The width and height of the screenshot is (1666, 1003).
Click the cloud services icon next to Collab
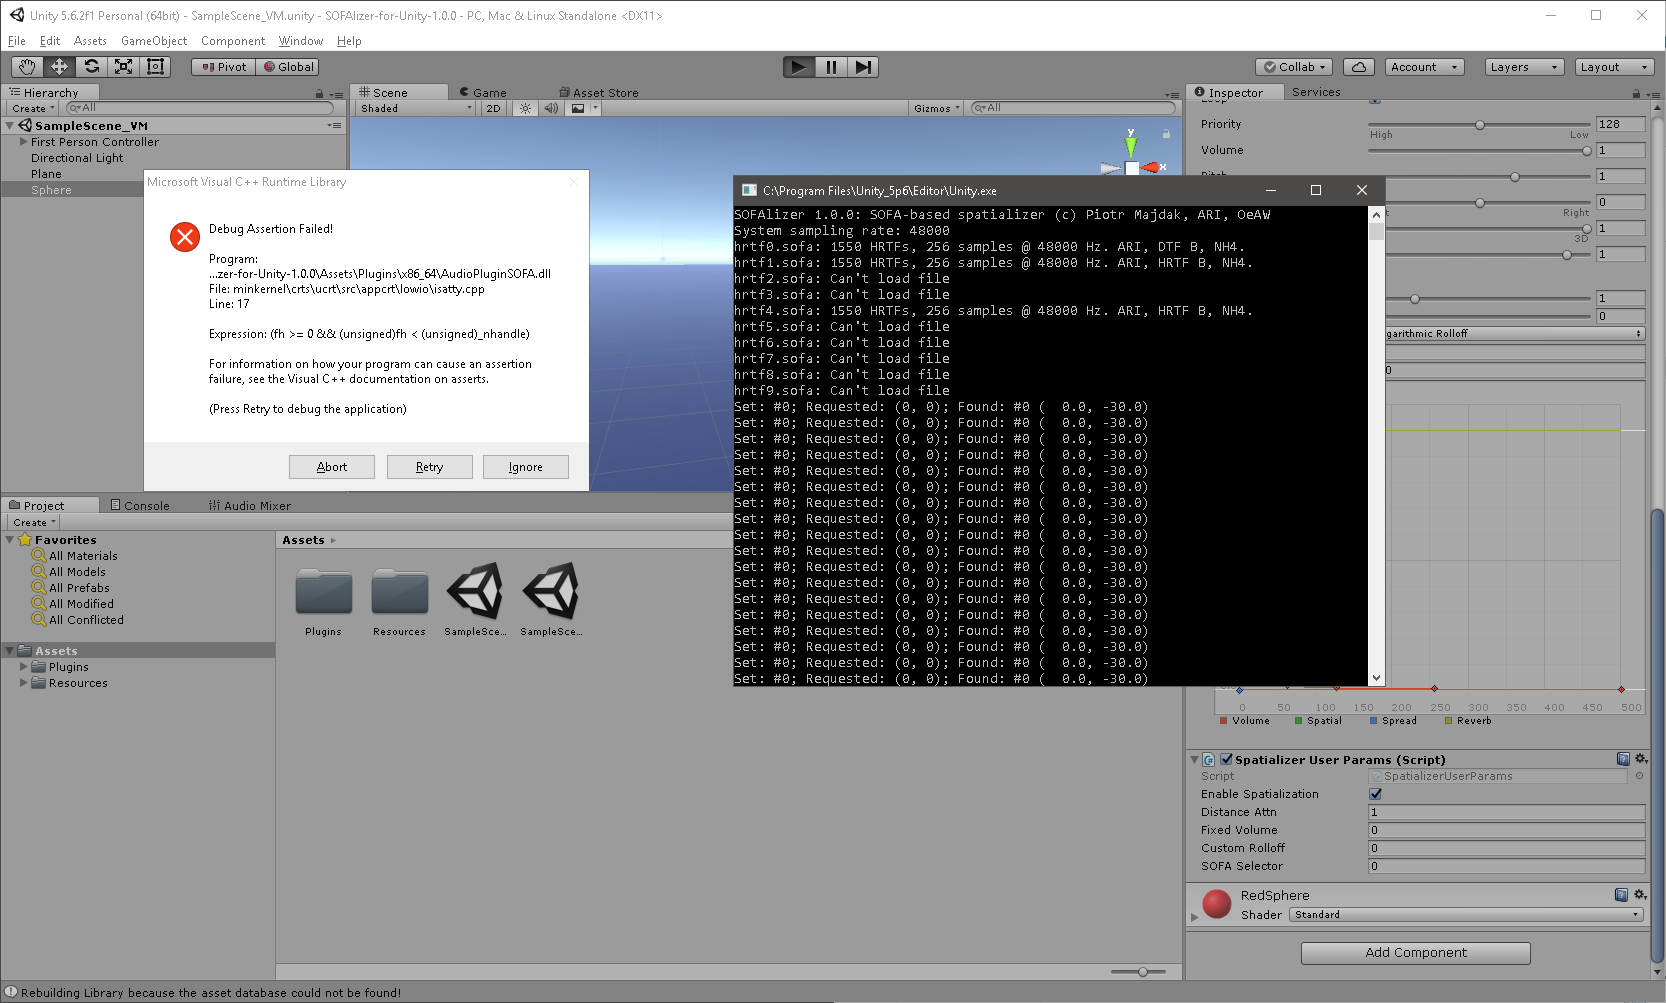point(1358,66)
